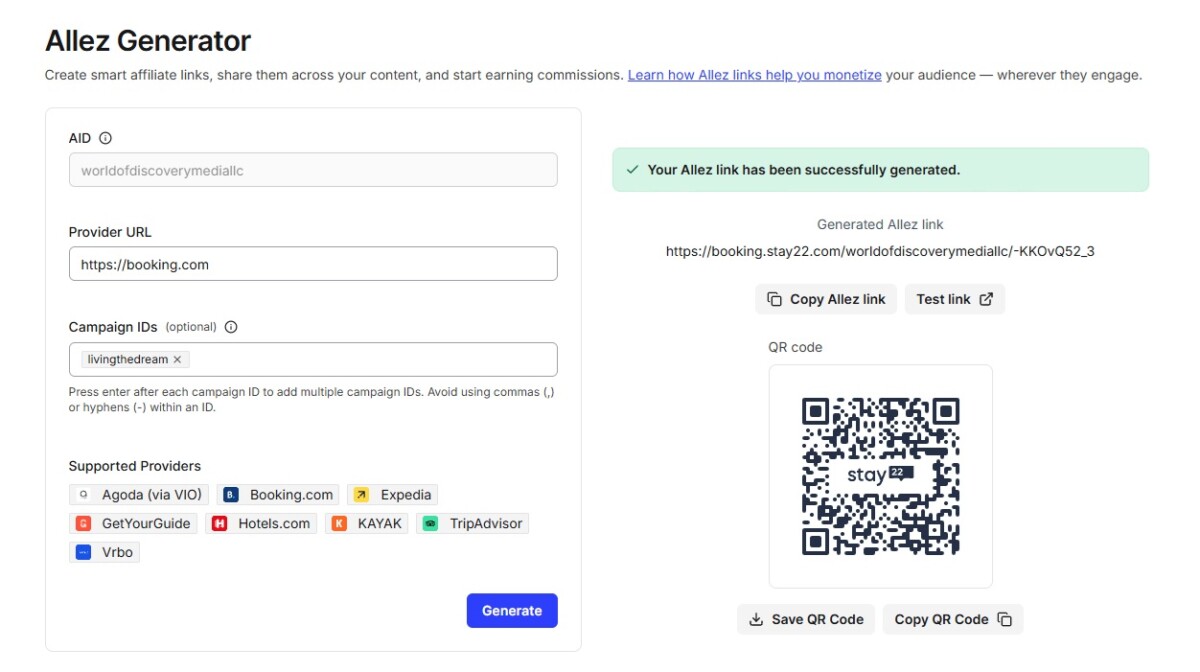Click the Expedia provider label

click(406, 495)
